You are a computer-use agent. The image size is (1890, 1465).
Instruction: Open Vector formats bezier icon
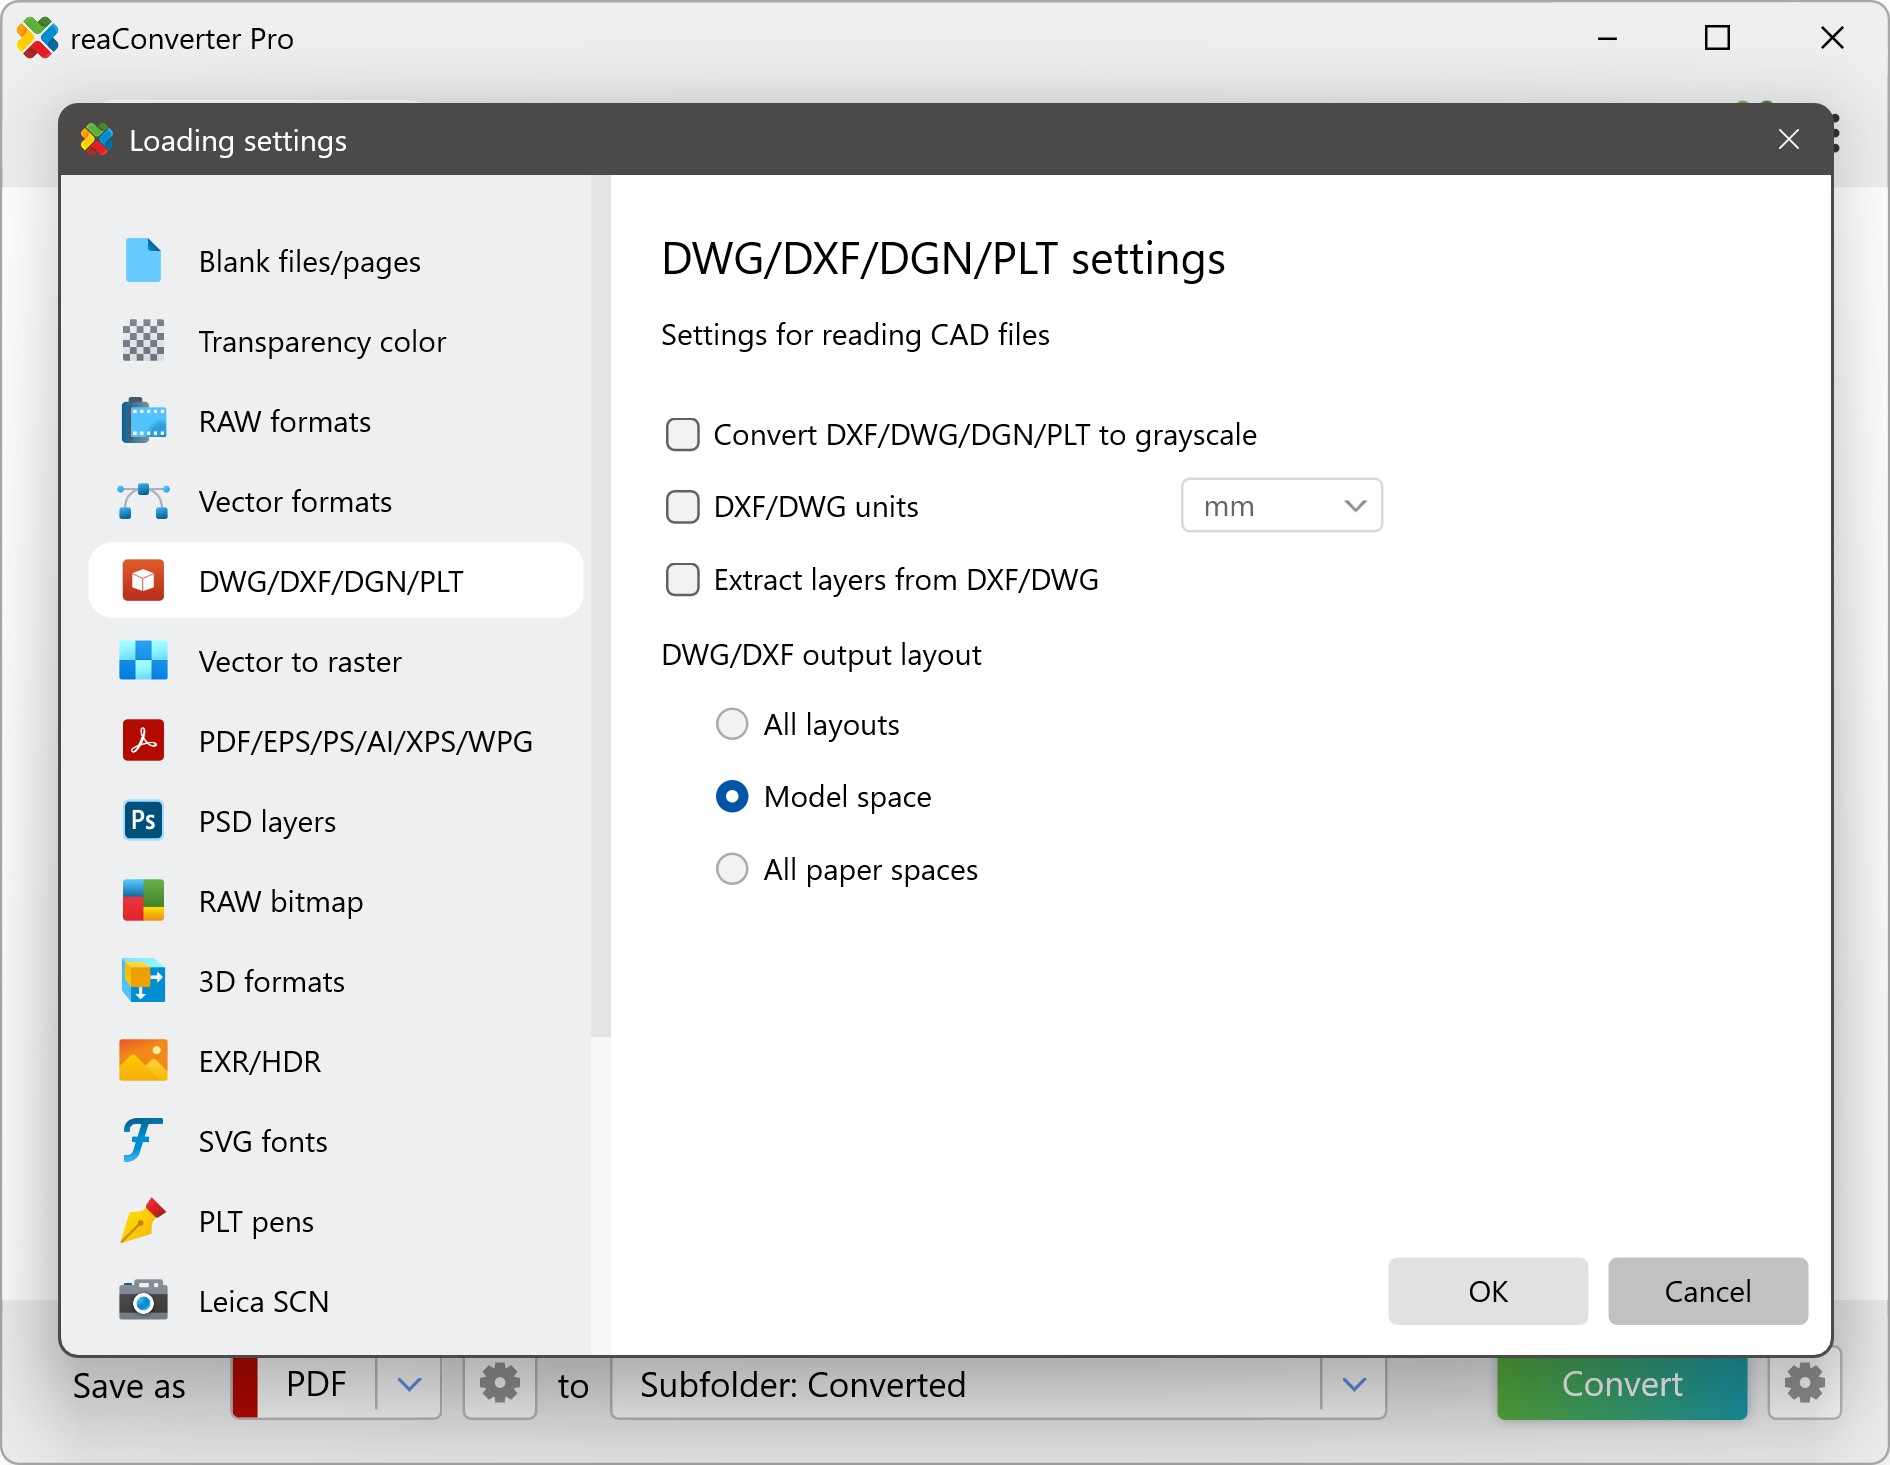[x=143, y=501]
